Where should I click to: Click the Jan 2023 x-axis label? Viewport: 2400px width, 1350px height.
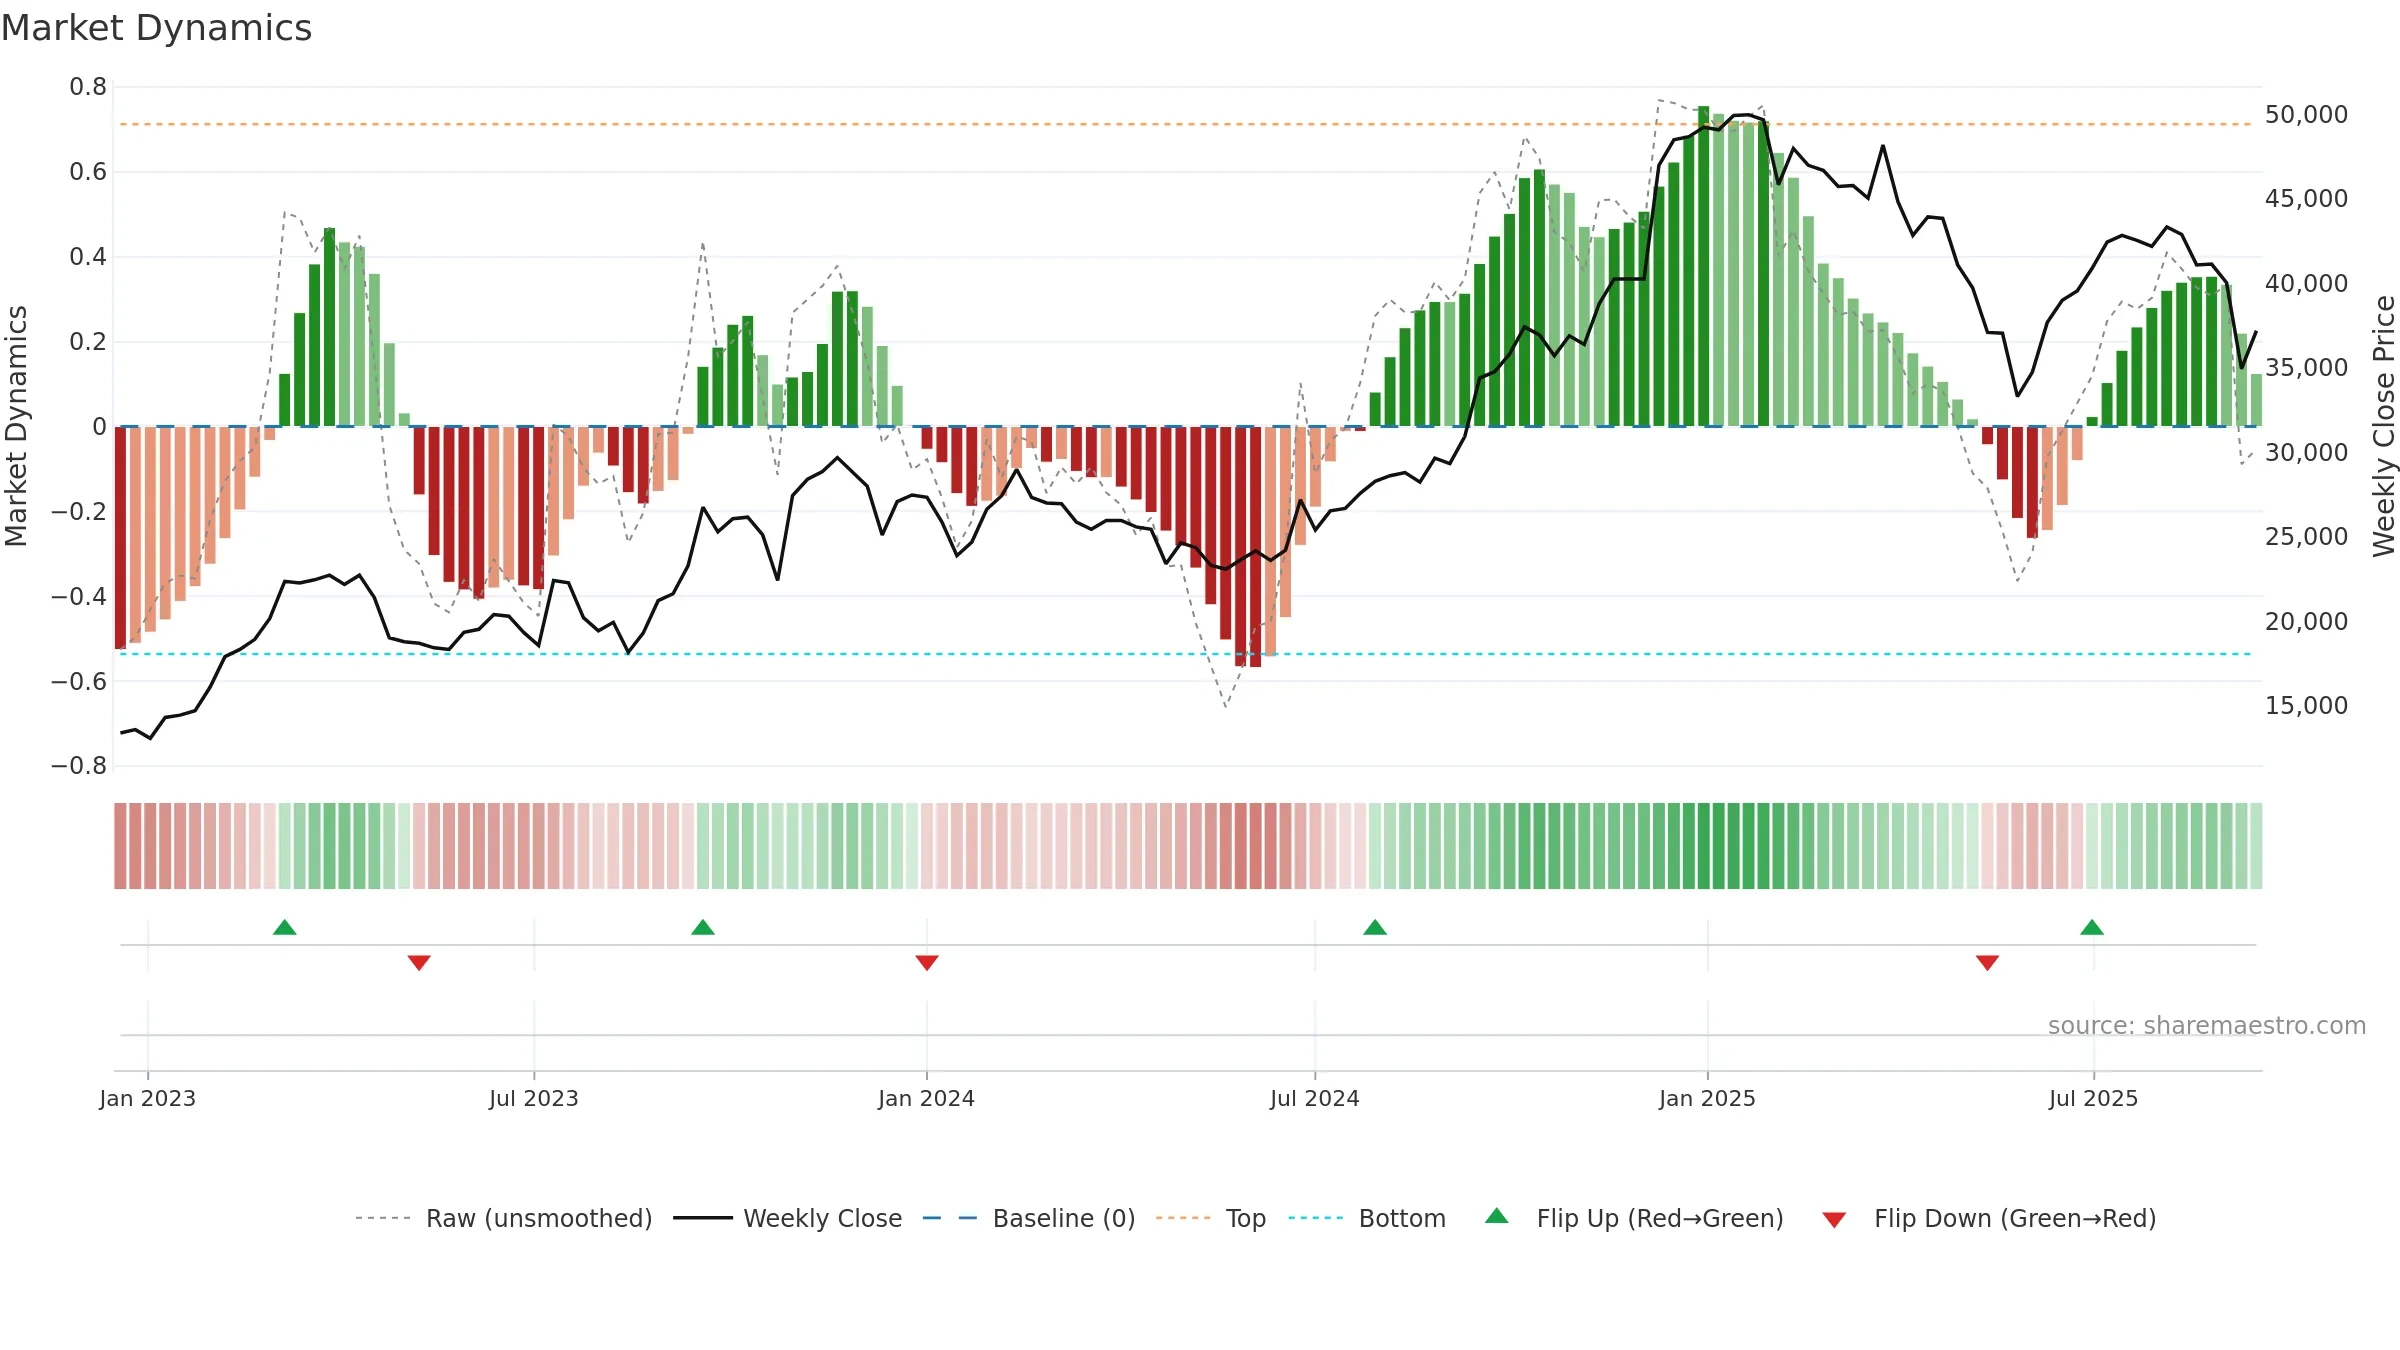[148, 1098]
